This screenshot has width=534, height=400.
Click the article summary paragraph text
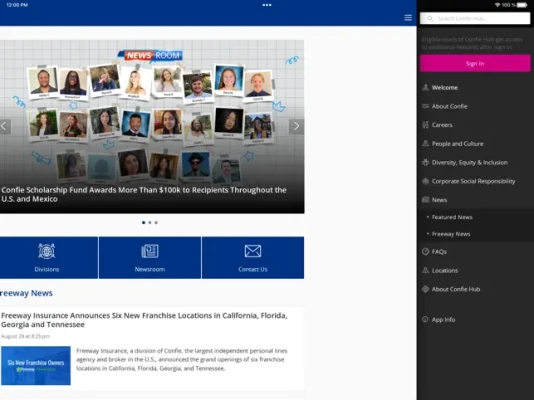(182, 359)
